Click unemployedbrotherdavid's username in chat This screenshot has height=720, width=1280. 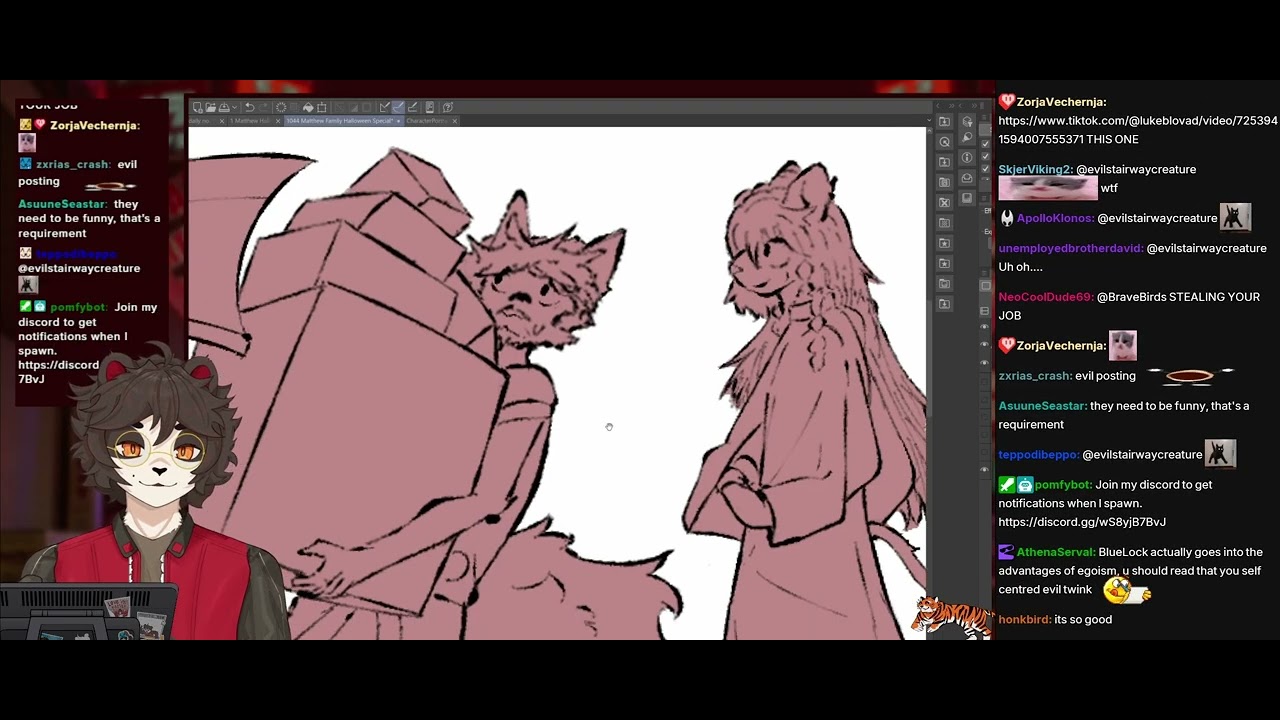1070,248
